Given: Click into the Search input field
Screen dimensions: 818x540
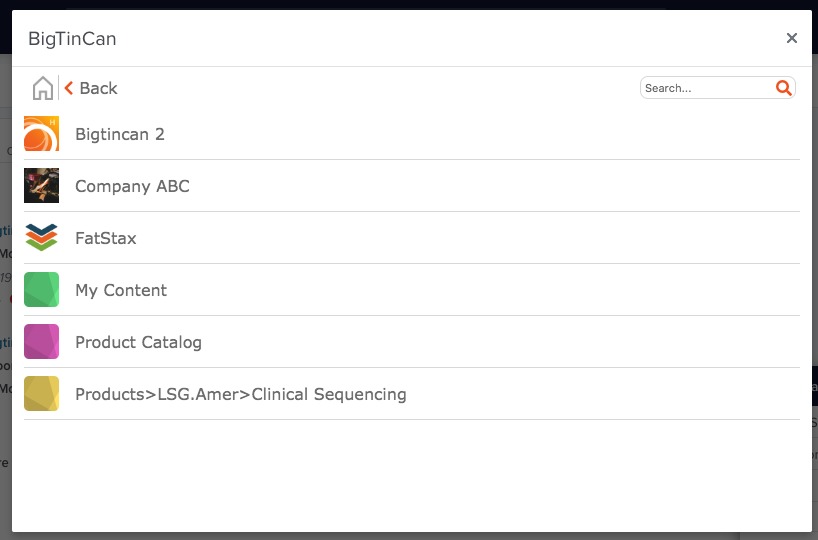Looking at the screenshot, I should (706, 88).
